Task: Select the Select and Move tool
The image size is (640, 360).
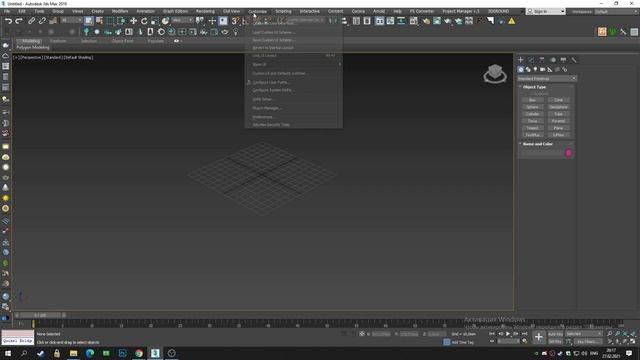Action: (133, 21)
